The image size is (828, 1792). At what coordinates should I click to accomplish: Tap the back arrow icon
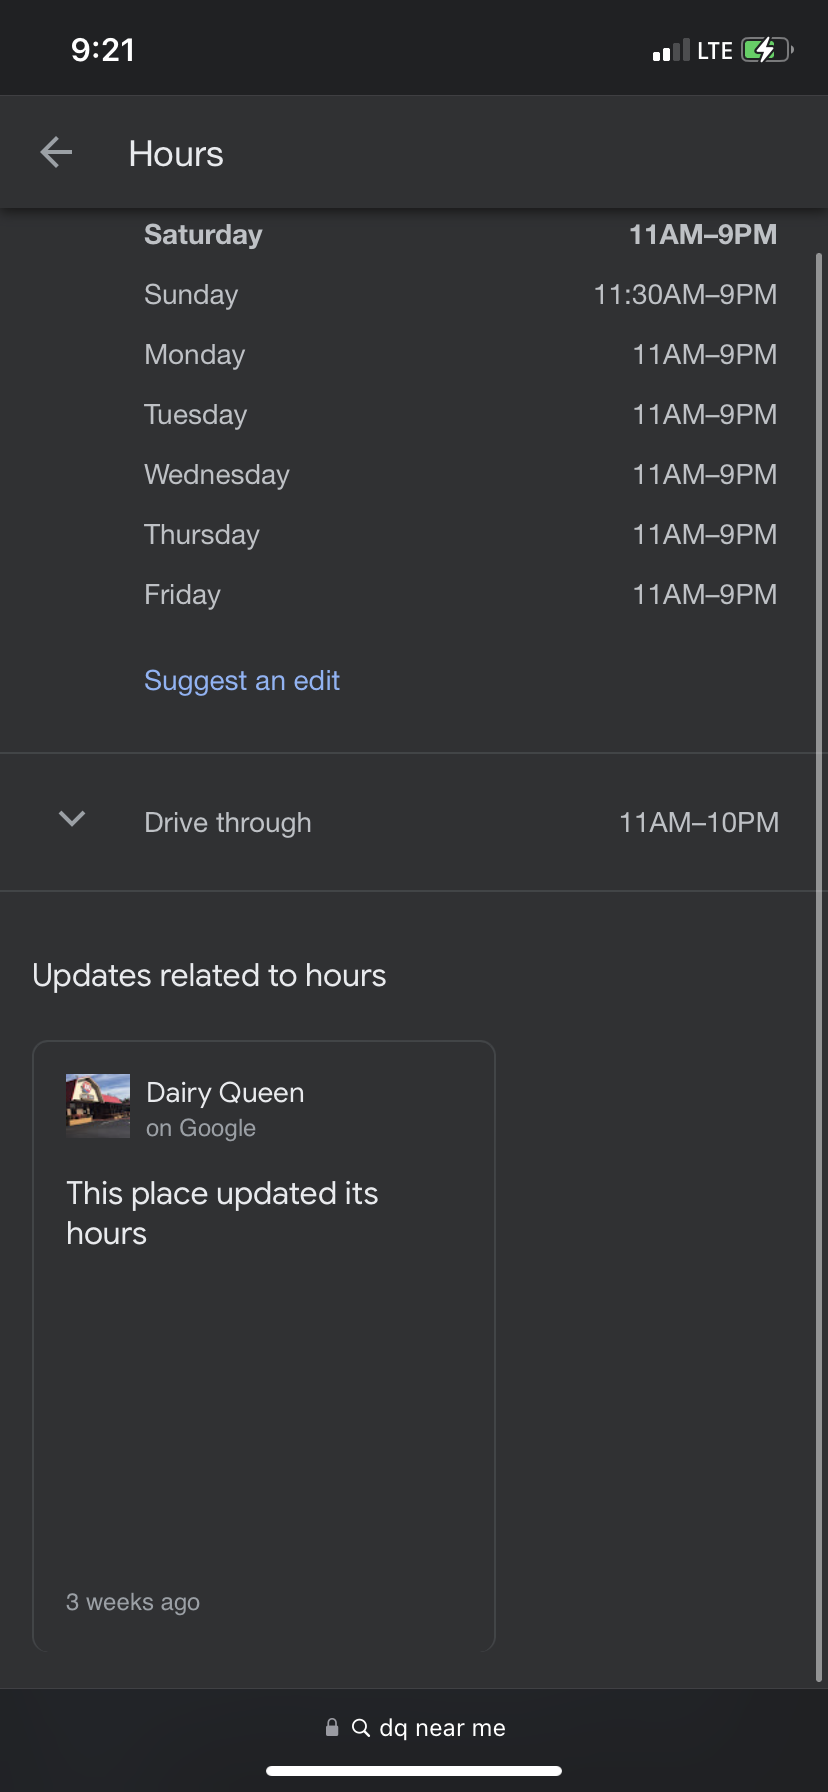(x=56, y=153)
